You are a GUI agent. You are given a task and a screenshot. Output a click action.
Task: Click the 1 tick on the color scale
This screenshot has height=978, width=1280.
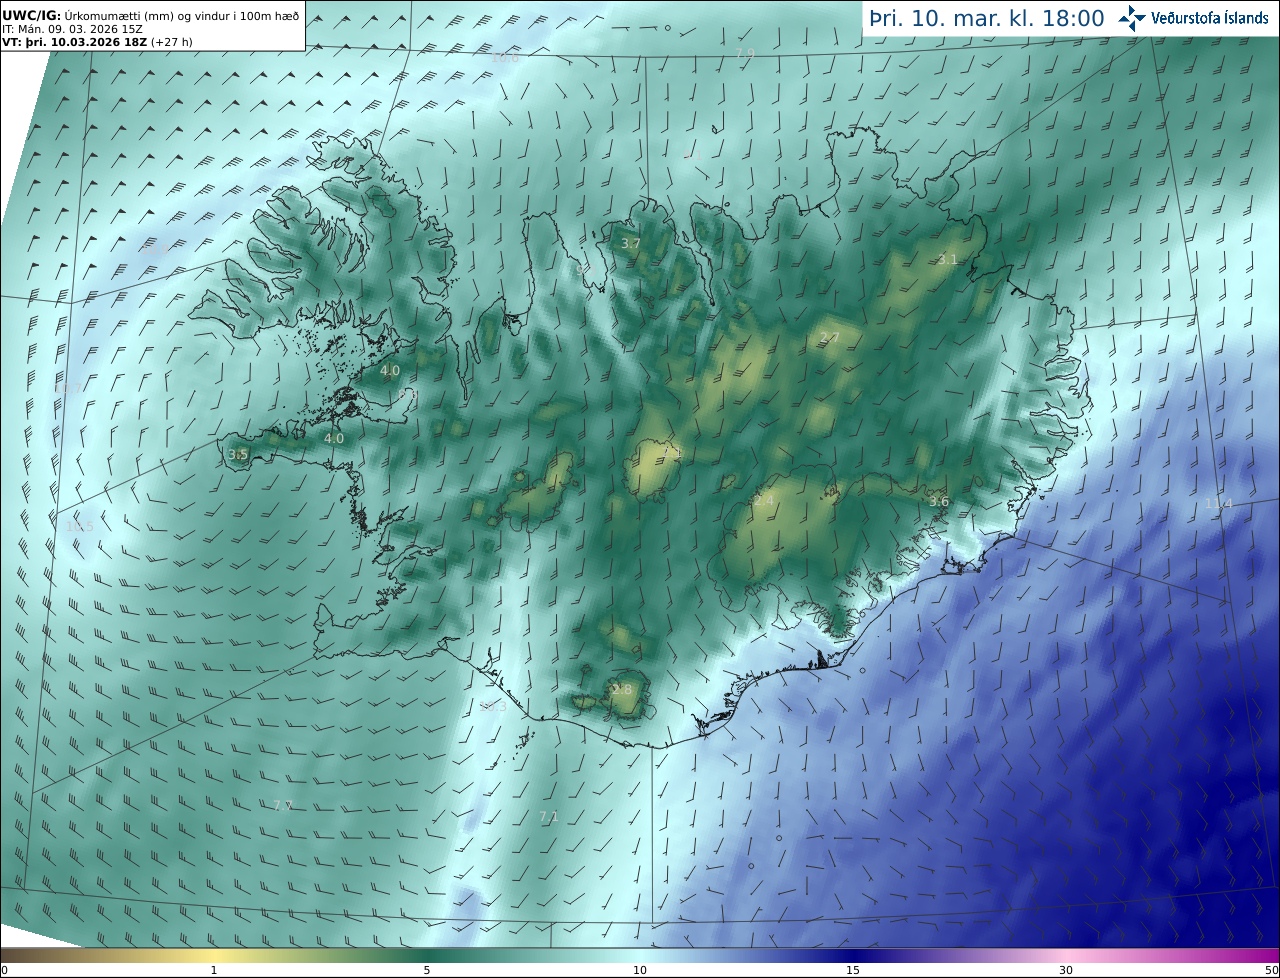(214, 970)
